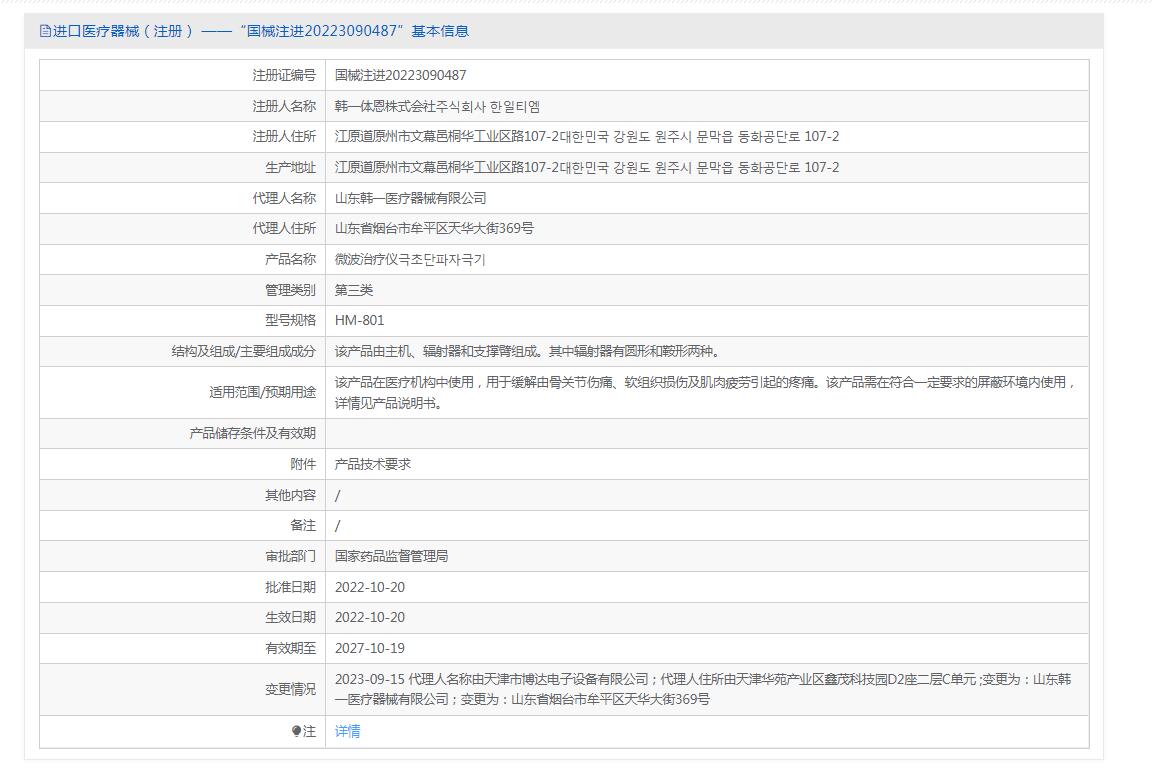This screenshot has width=1153, height=782.
Task: Select registration number value 国械注进20223090487
Action: pos(400,75)
